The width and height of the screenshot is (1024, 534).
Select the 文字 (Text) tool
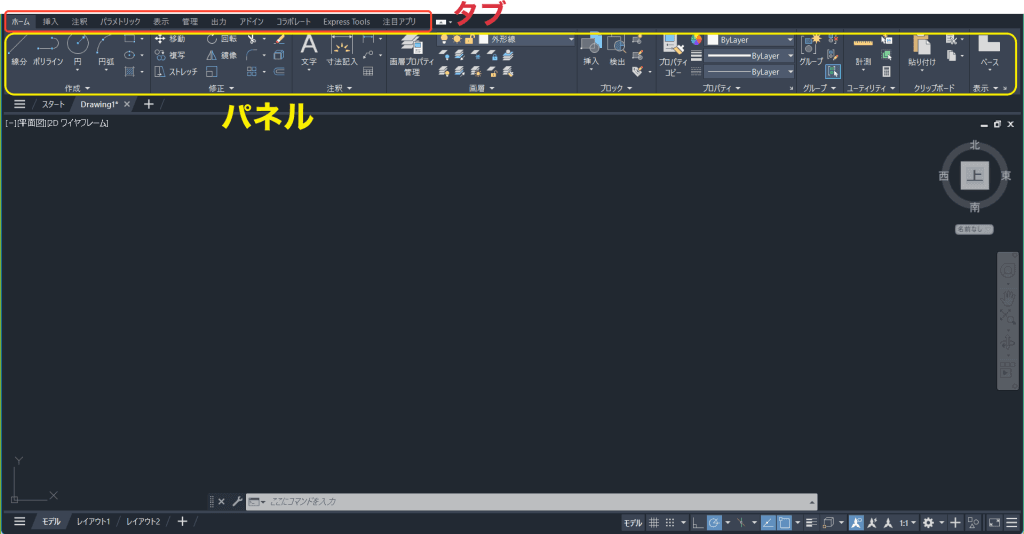coord(309,51)
